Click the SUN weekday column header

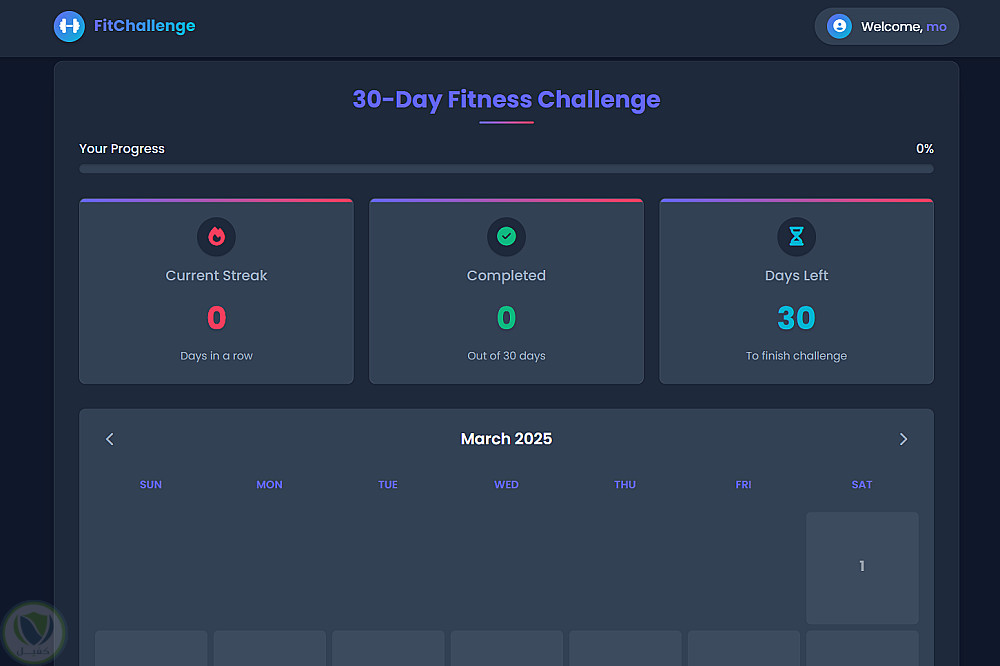[151, 485]
